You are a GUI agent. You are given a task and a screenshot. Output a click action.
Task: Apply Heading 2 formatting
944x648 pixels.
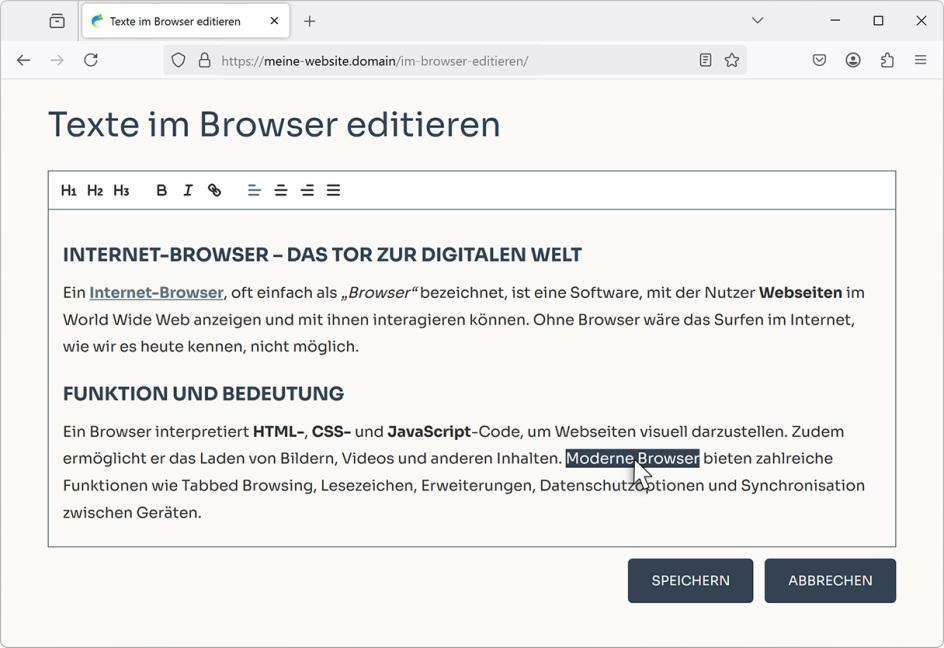coord(96,190)
